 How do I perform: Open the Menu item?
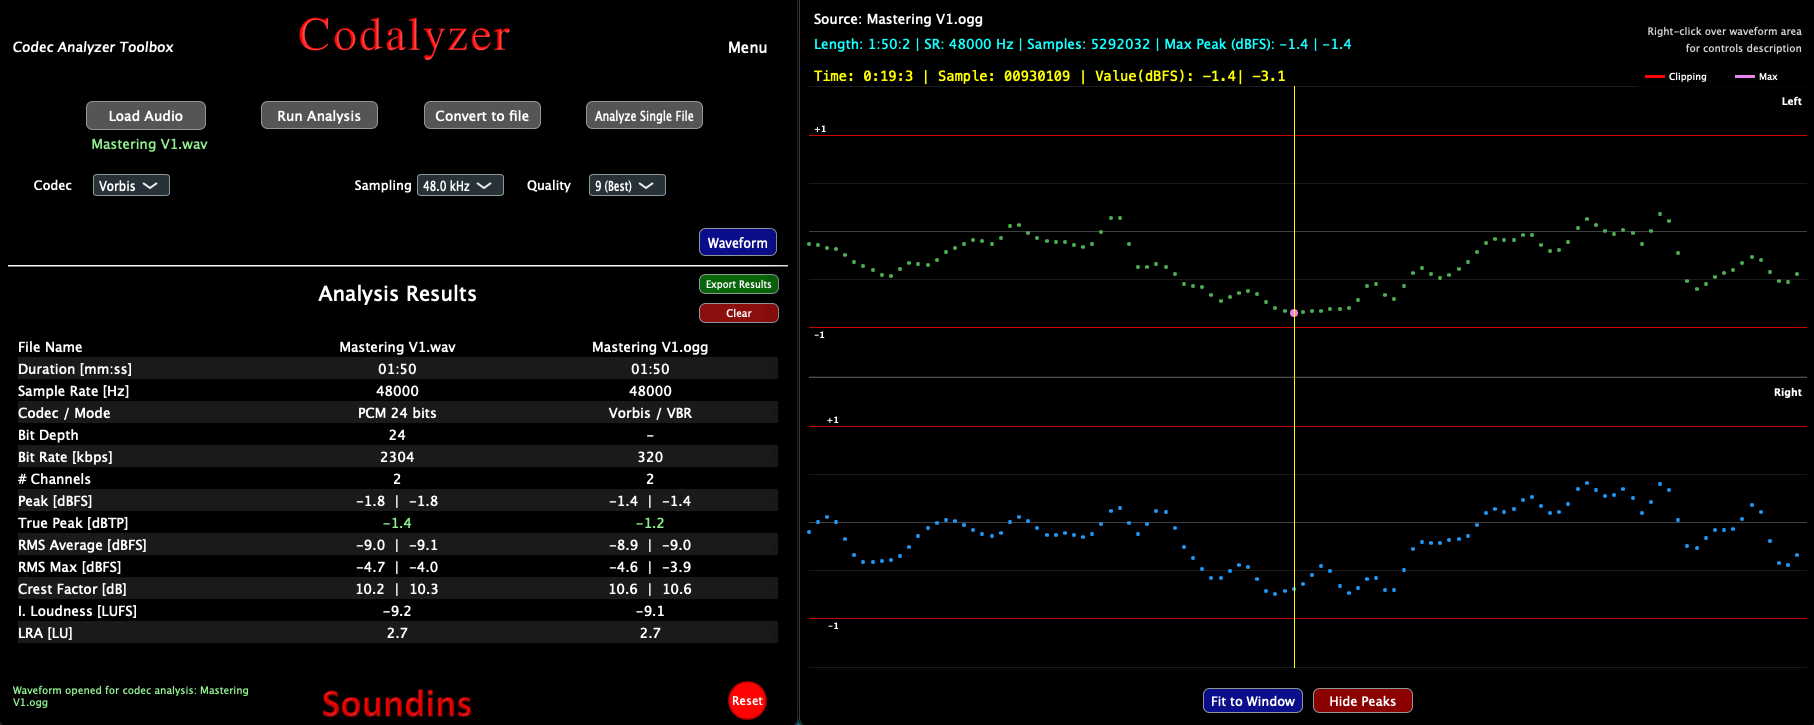coord(747,47)
